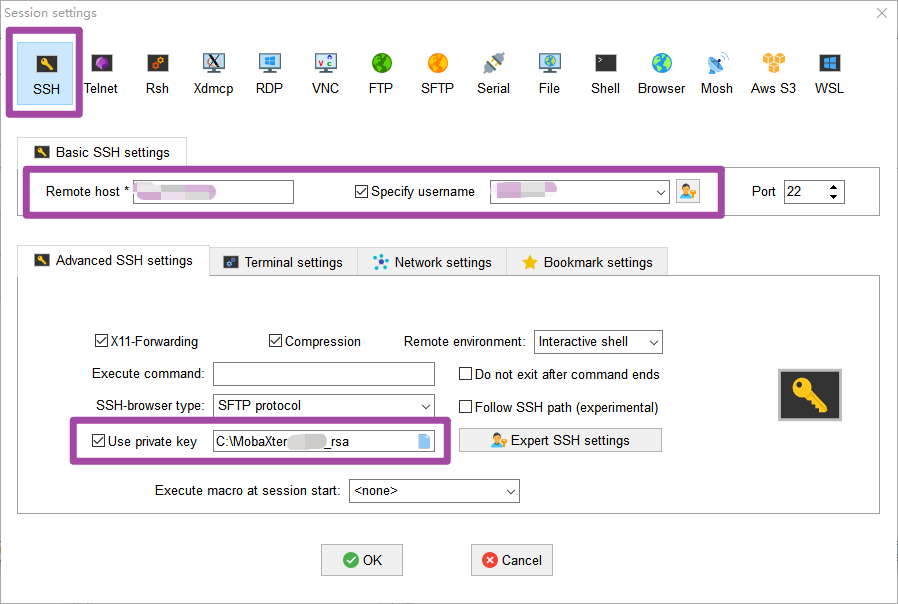Viewport: 898px width, 604px height.
Task: Click the Expert SSH settings button
Action: (560, 440)
